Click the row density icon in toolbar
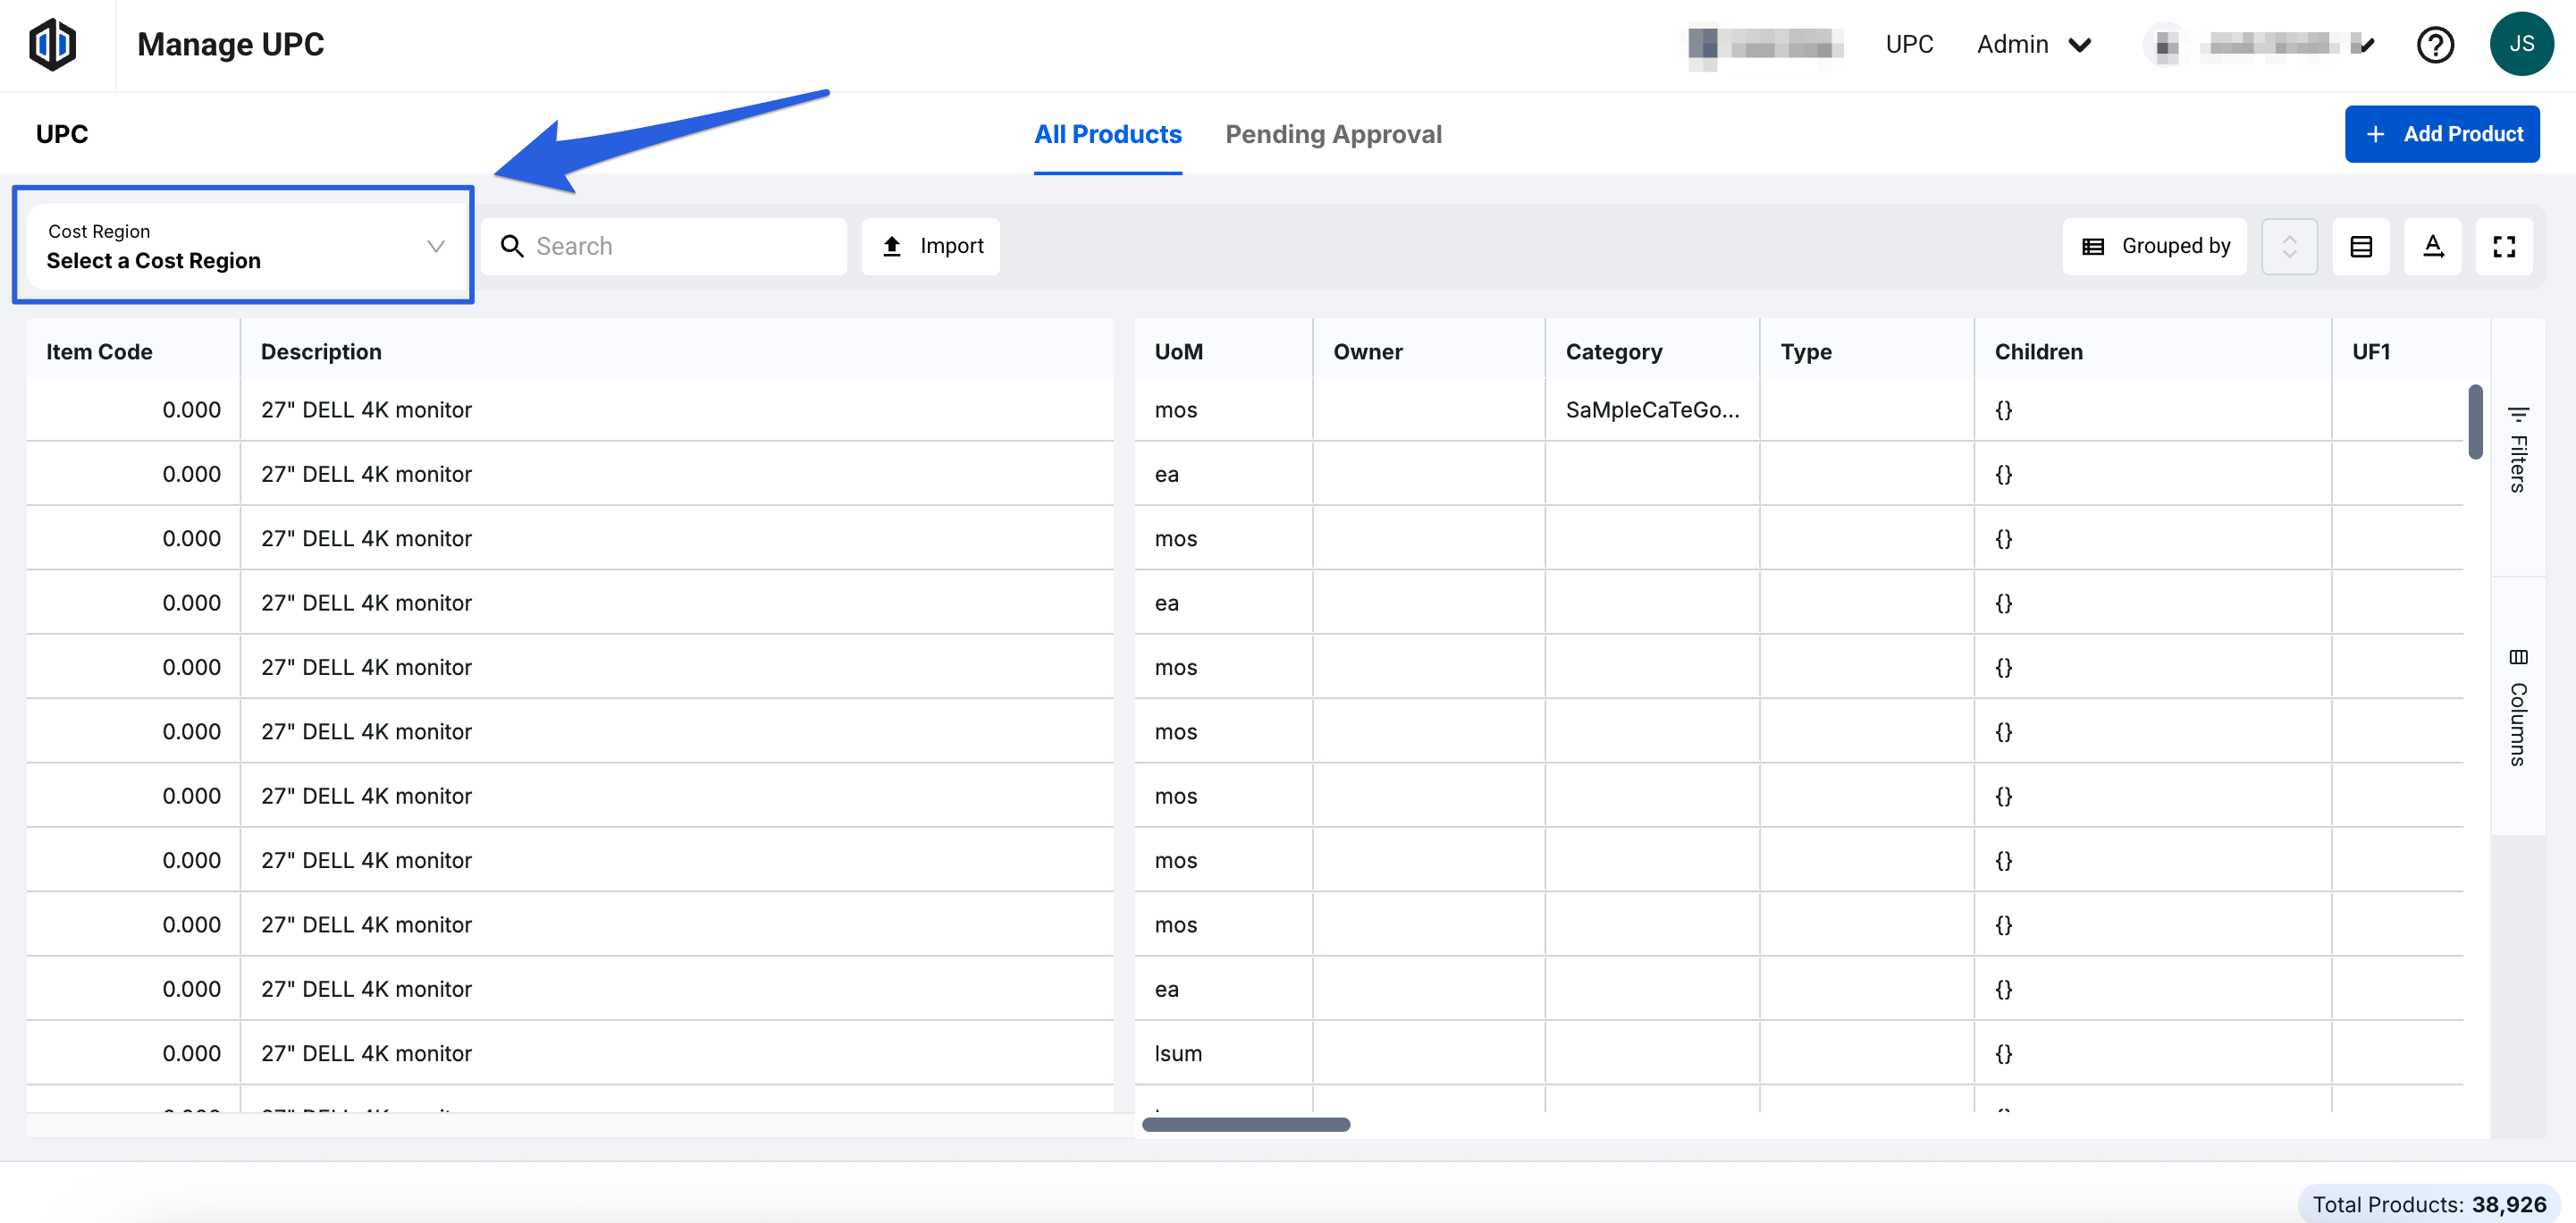Viewport: 2576px width, 1223px height. (x=2360, y=246)
